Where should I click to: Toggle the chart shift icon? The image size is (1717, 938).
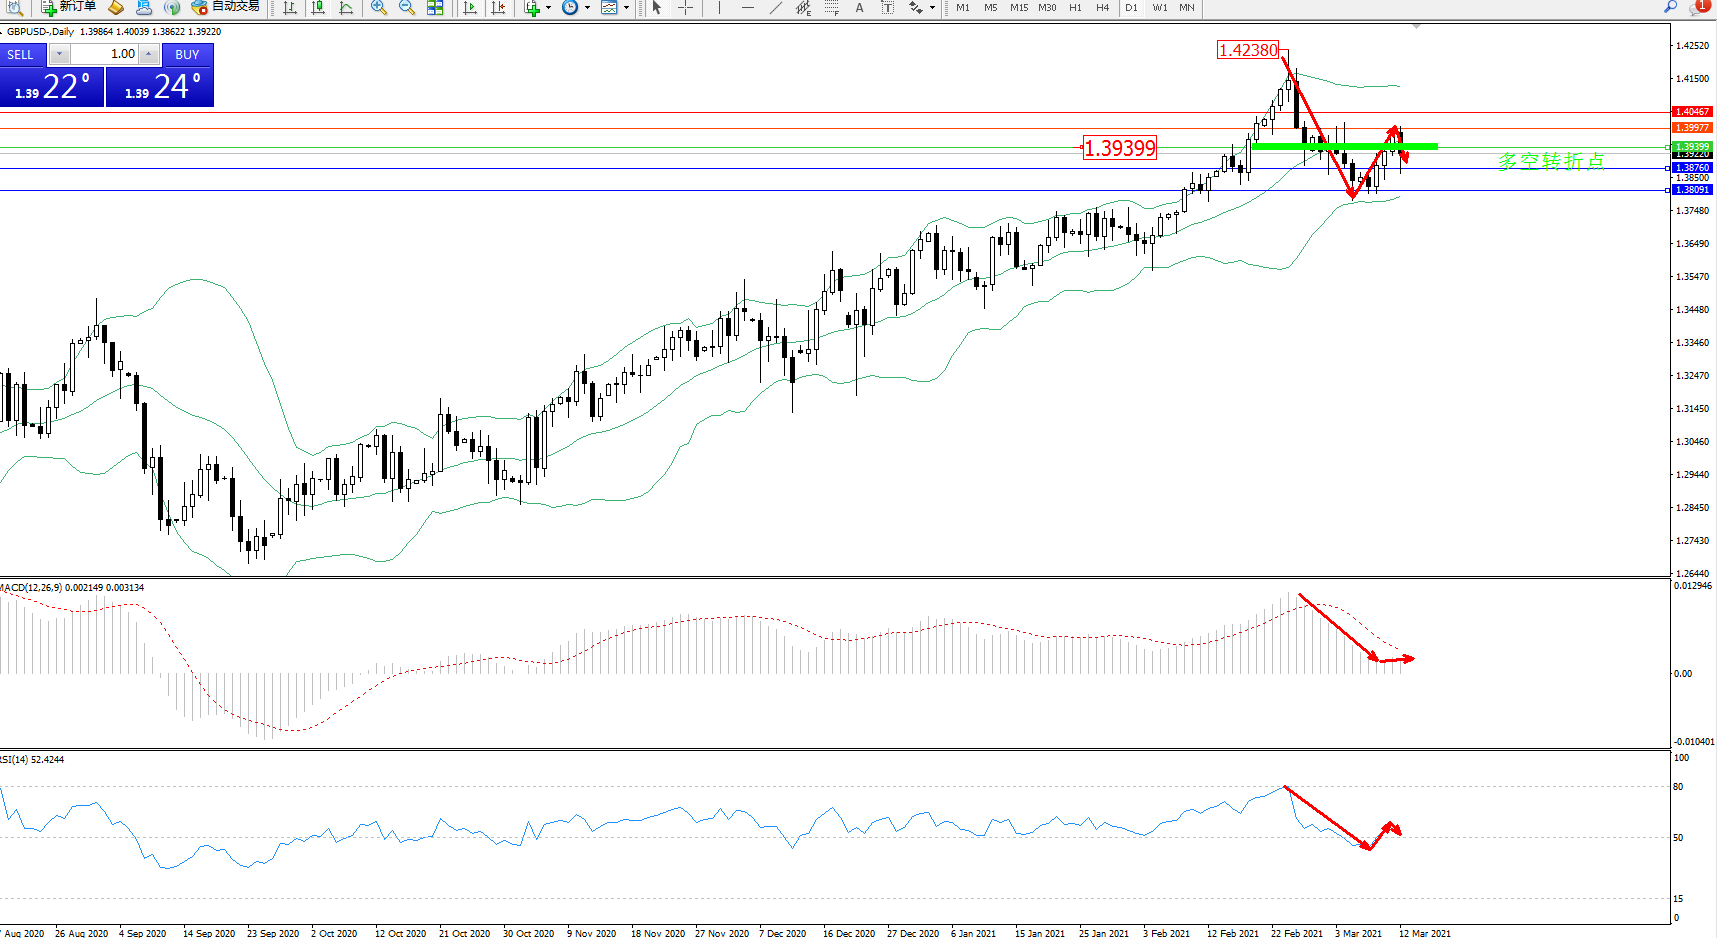498,8
